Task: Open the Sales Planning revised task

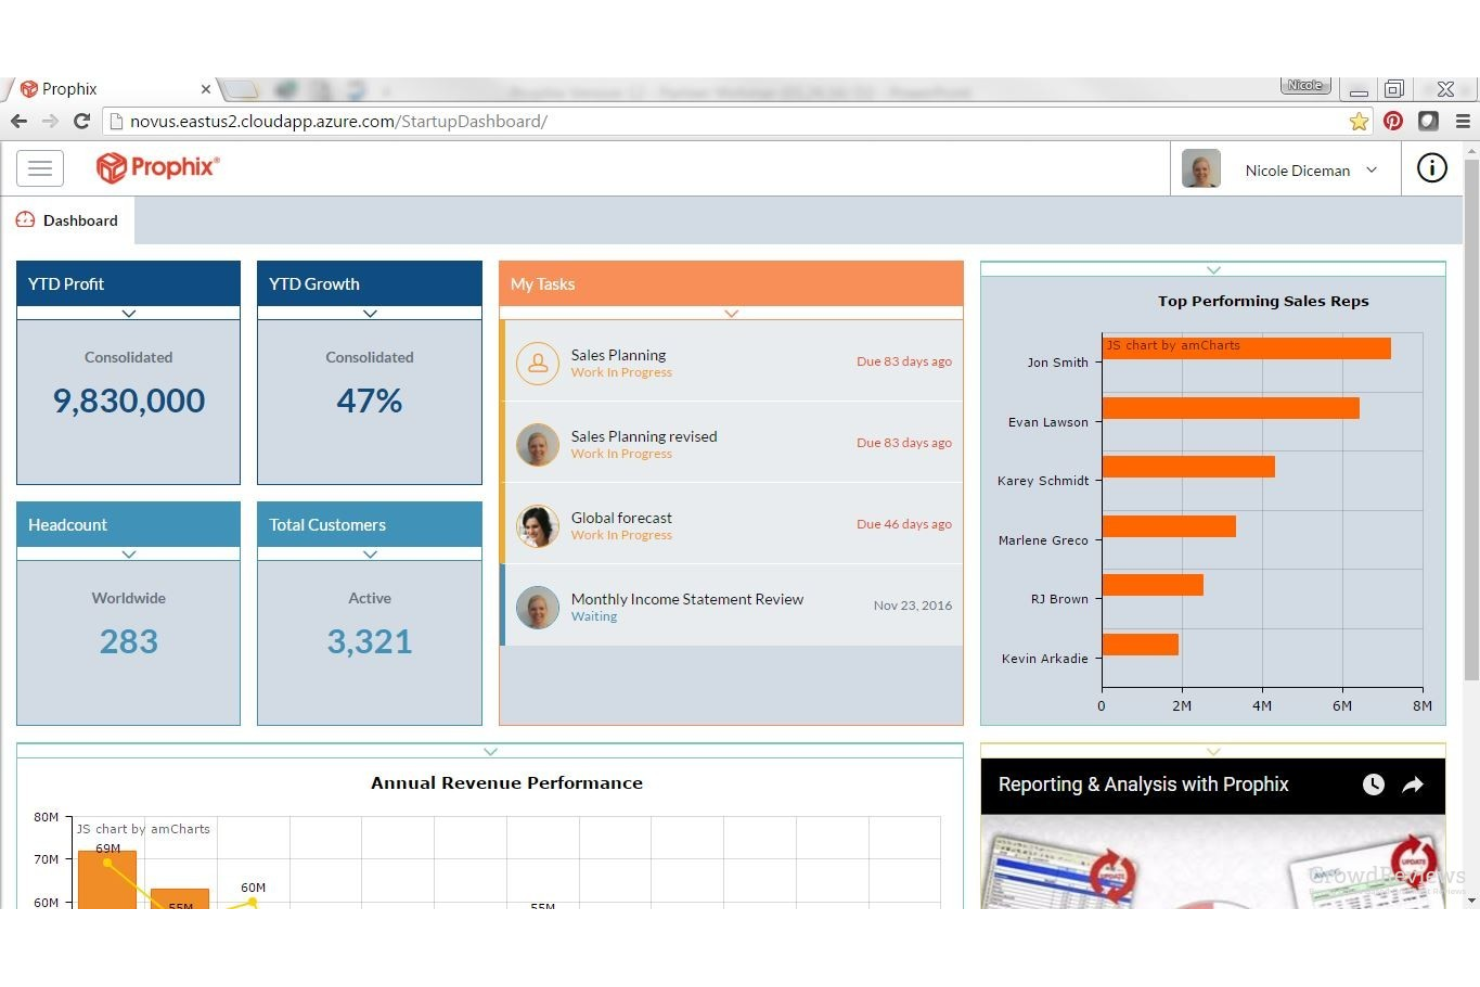Action: pos(643,437)
